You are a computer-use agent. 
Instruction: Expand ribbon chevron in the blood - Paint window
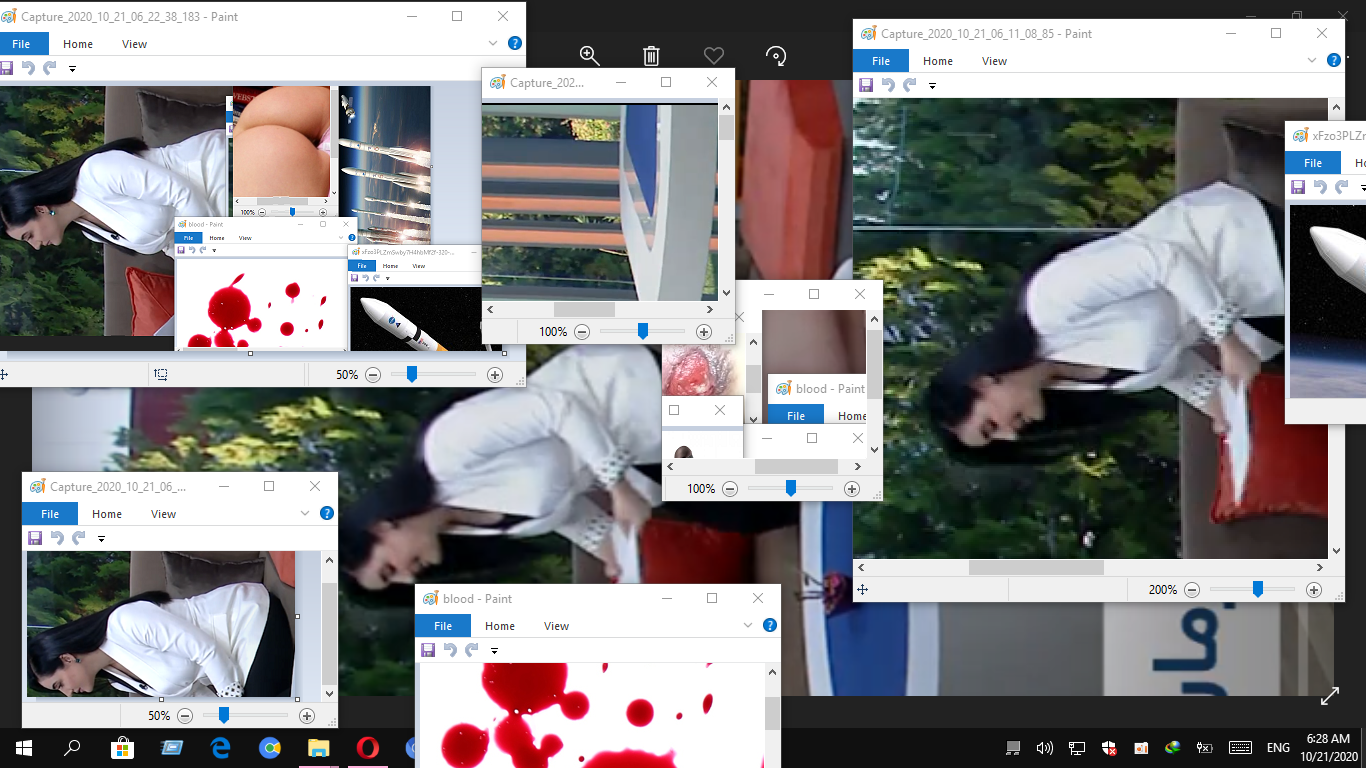tap(748, 625)
